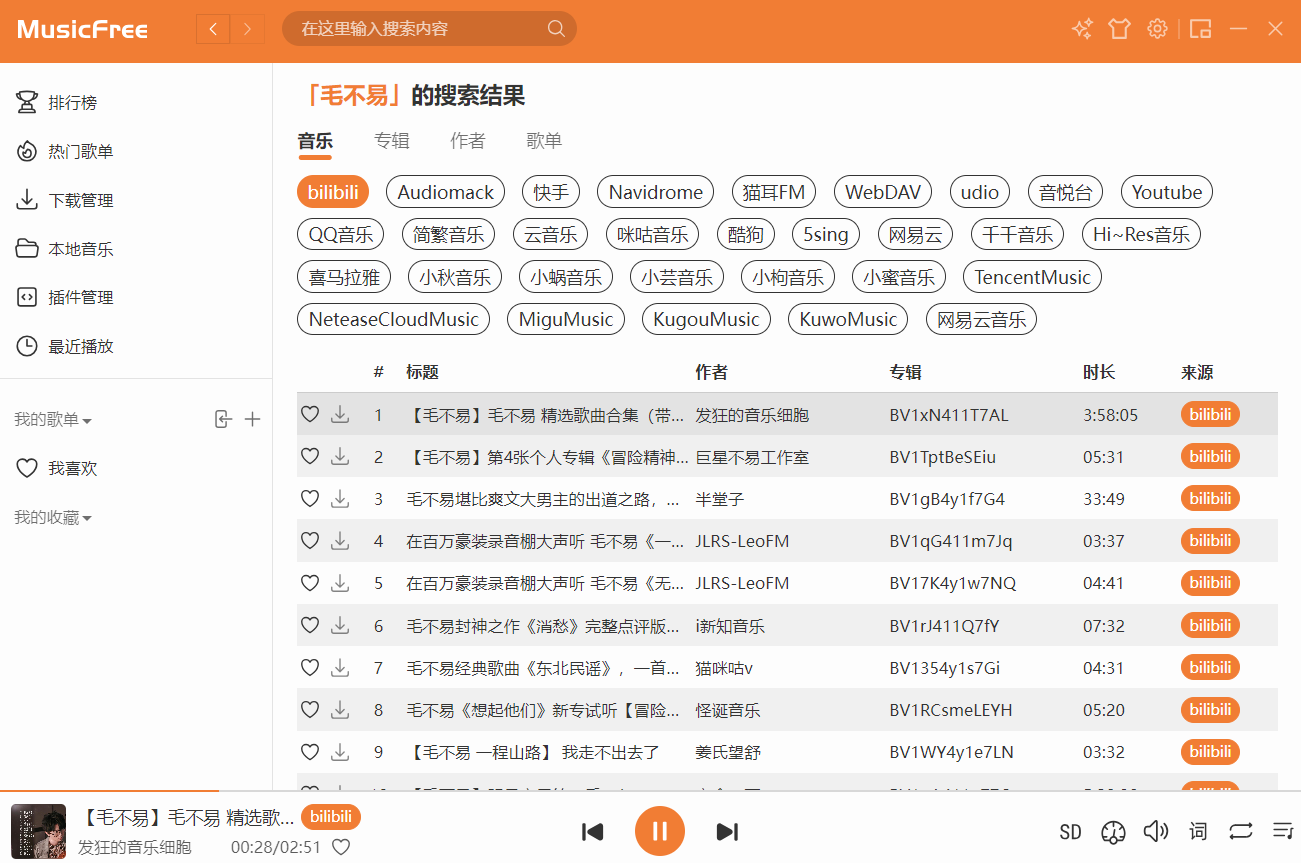Image resolution: width=1301 pixels, height=863 pixels.
Task: Select Audiomack source filter
Action: tap(446, 192)
